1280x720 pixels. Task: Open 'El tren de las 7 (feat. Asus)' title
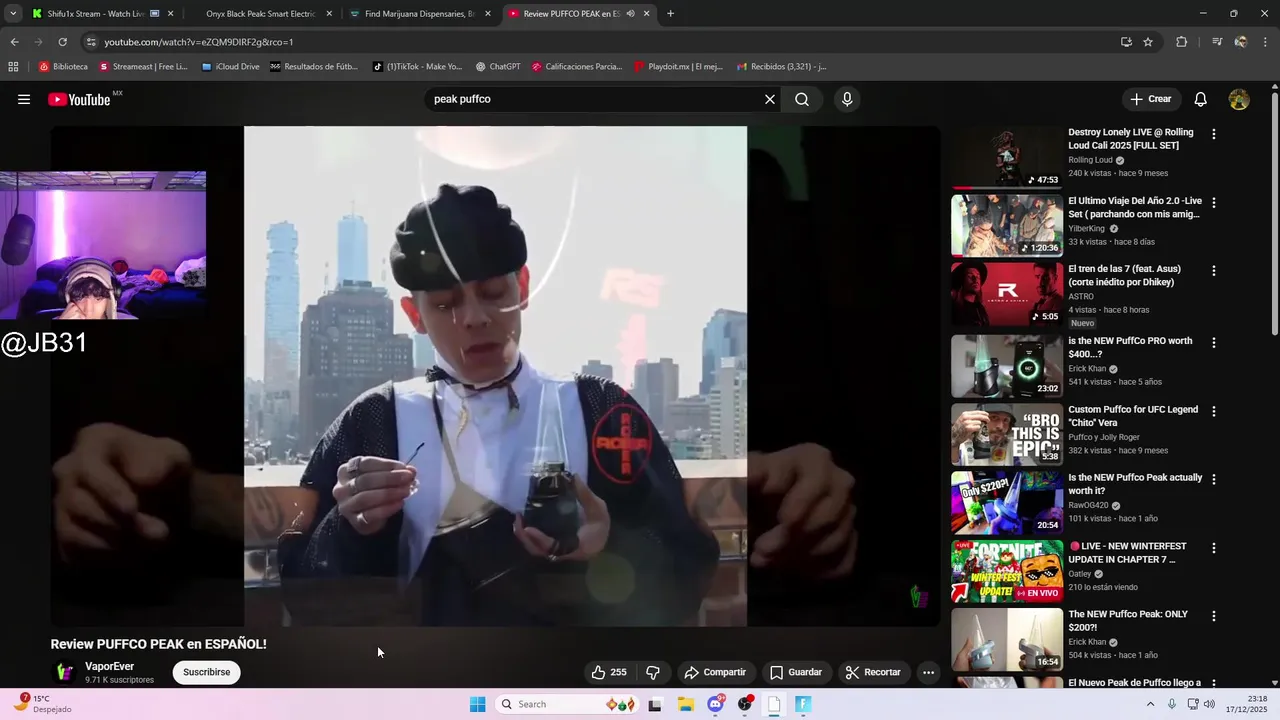click(x=1124, y=275)
